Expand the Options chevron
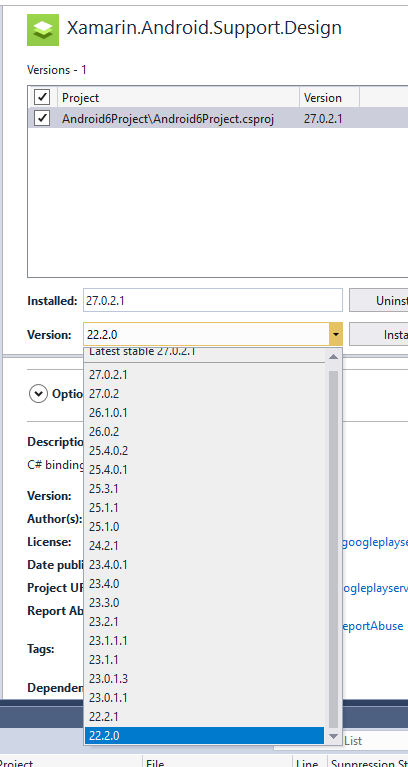The width and height of the screenshot is (408, 767). pos(38,394)
